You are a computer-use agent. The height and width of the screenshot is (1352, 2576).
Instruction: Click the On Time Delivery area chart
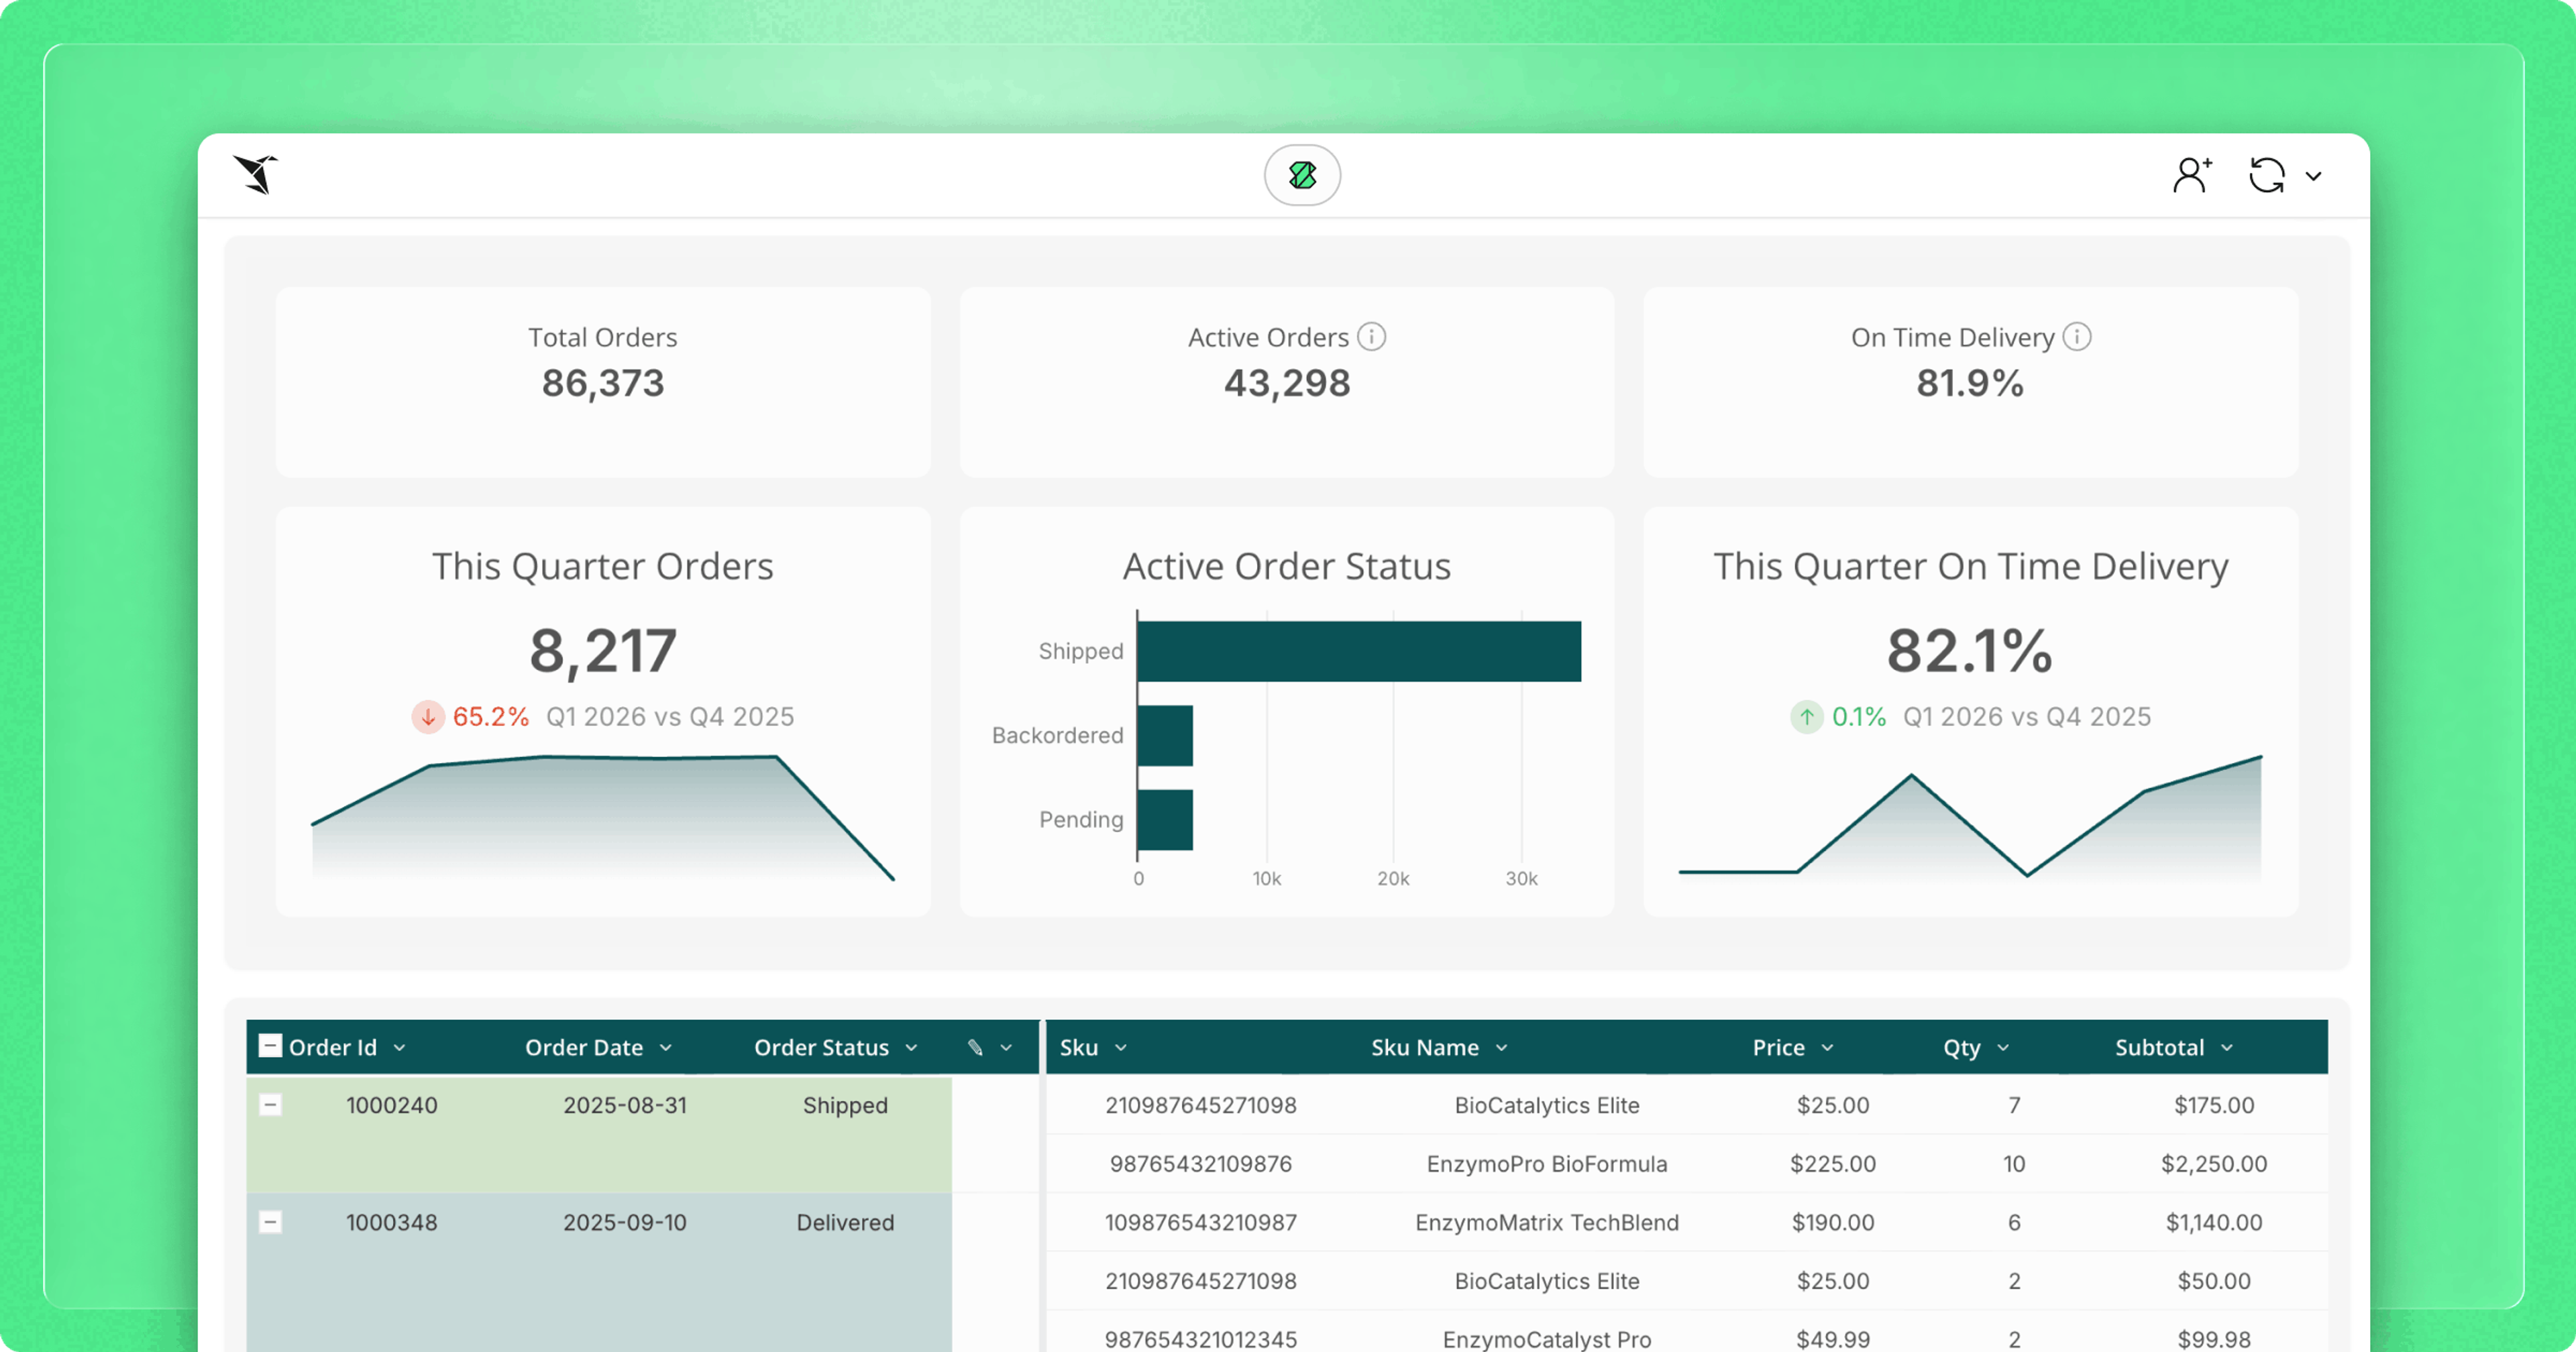pyautogui.click(x=1970, y=818)
